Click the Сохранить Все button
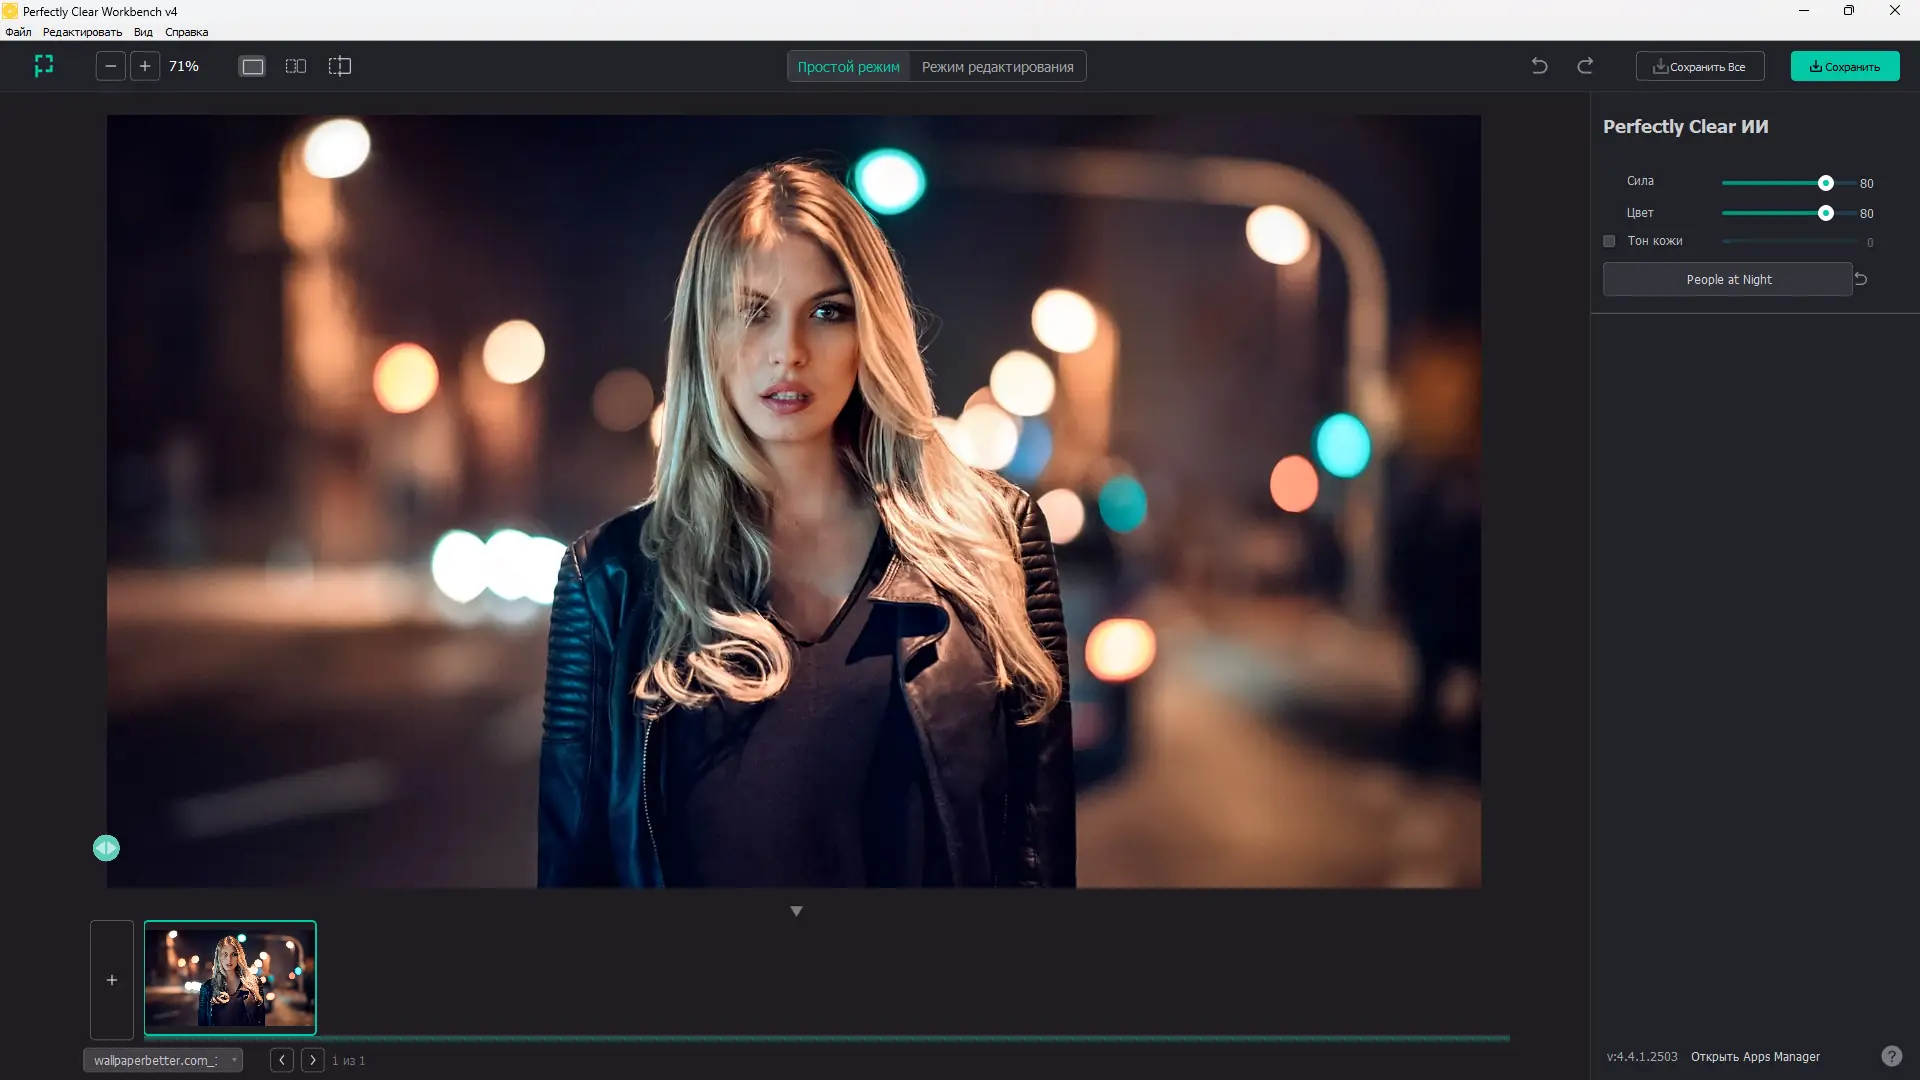The width and height of the screenshot is (1920, 1080). [1699, 67]
